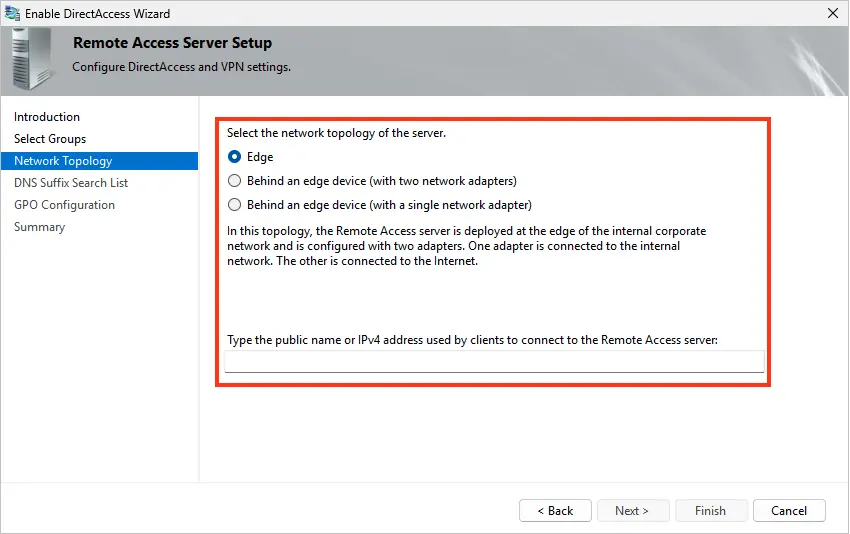Click the server icon in the header banner
Viewport: 850px width, 534px height.
click(33, 60)
